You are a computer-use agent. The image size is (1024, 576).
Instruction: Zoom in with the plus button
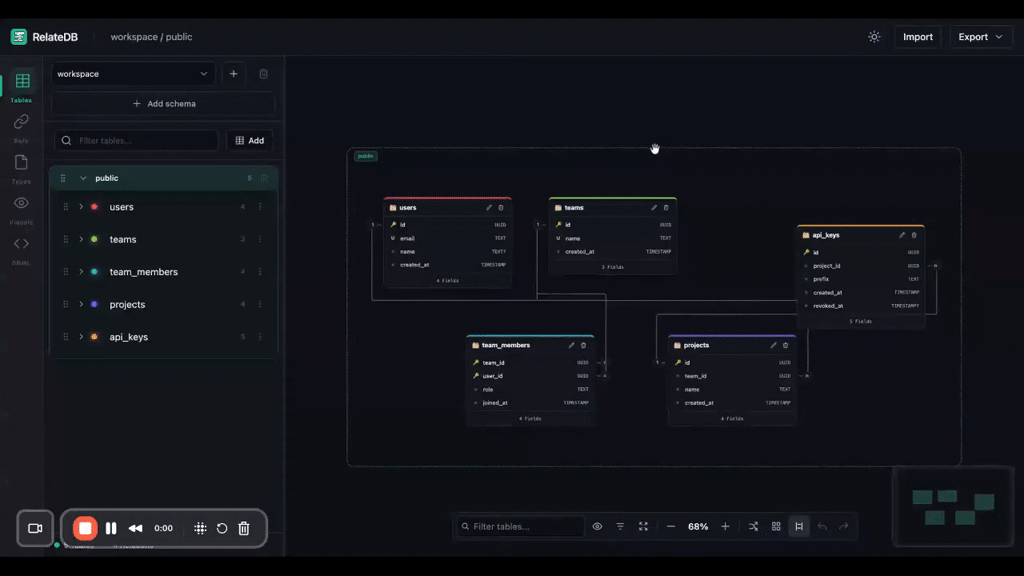[x=725, y=526]
